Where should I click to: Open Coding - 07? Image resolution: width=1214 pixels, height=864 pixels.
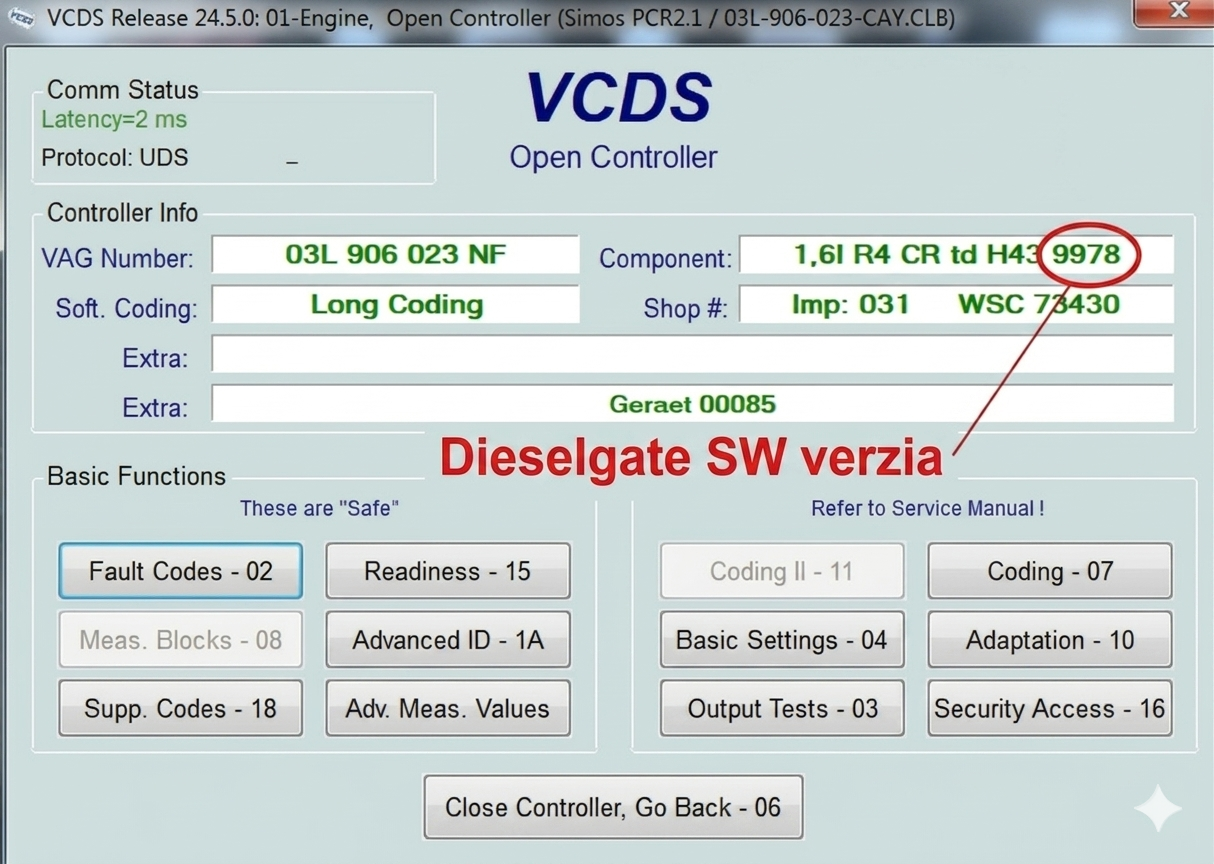tap(1050, 571)
